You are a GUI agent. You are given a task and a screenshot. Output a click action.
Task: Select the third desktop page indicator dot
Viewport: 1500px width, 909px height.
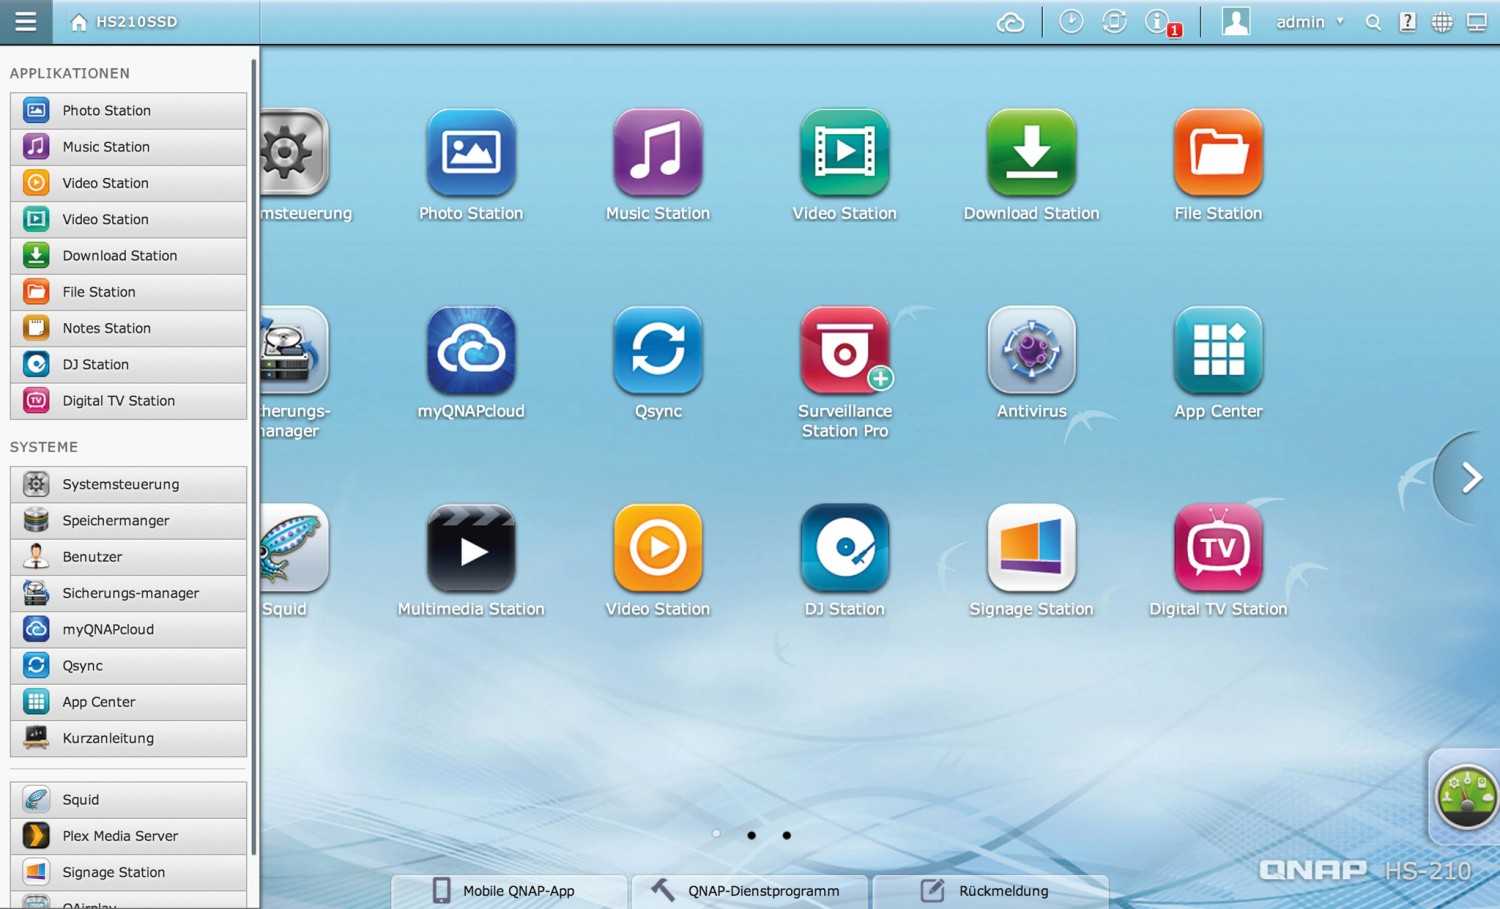point(787,835)
